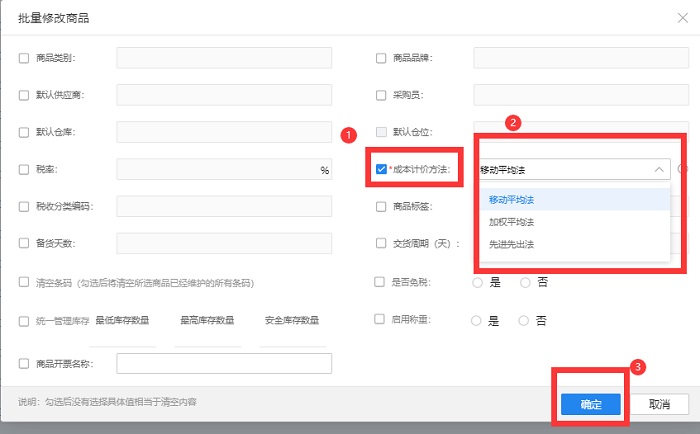Collapse the 成本计价方法 dropdown arrow

point(658,170)
